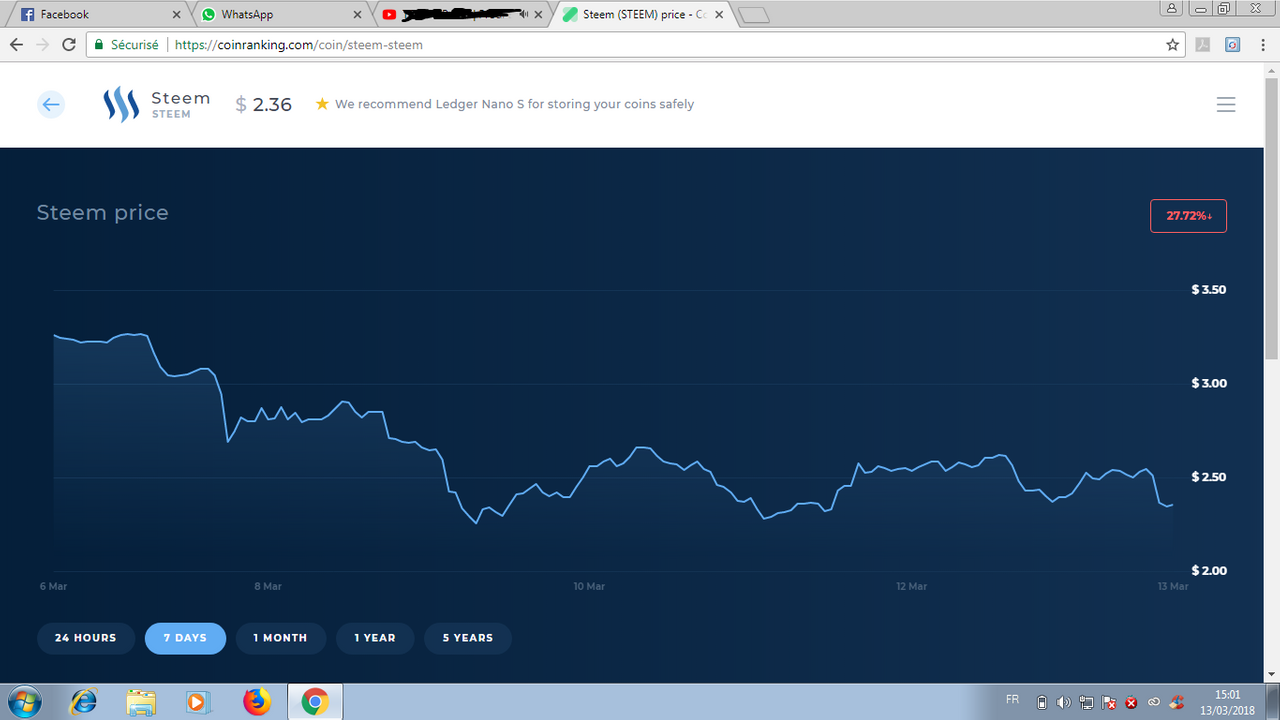Mute the YouTube tab via speaker icon
The height and width of the screenshot is (720, 1280).
click(x=522, y=15)
